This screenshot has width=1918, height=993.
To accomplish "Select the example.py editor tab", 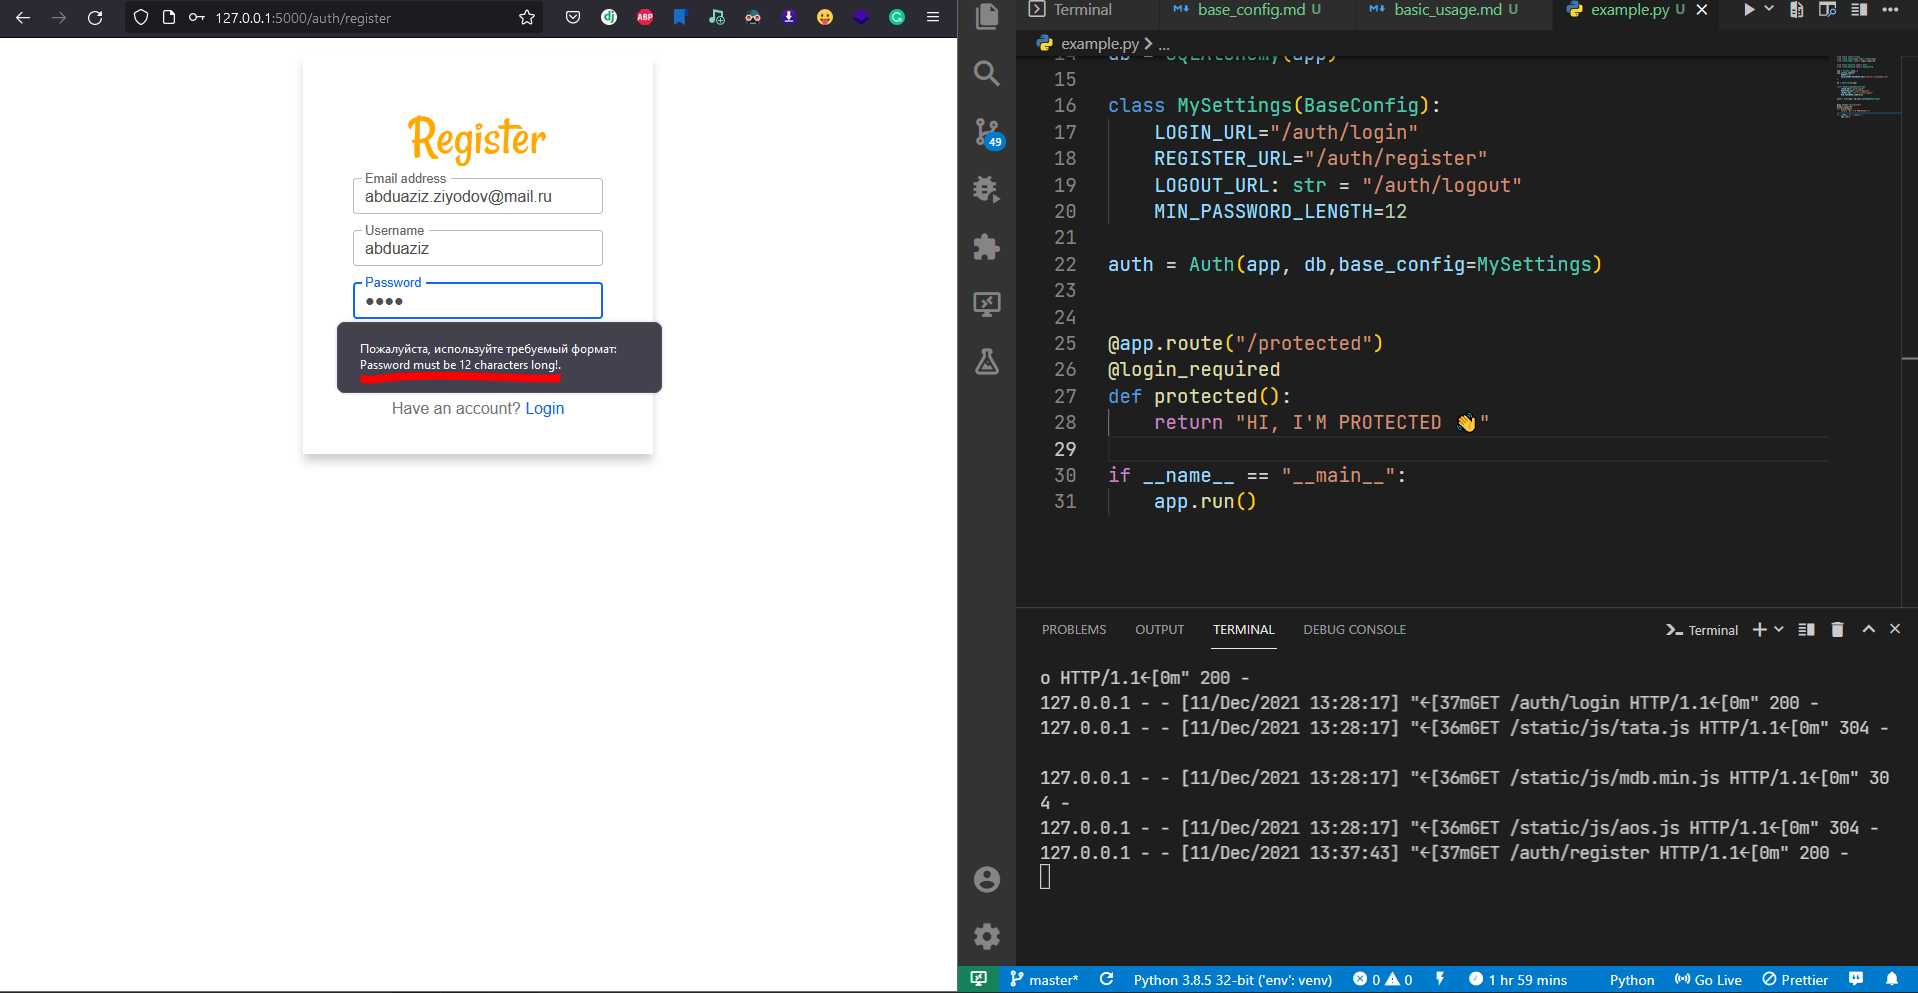I will tap(1628, 10).
